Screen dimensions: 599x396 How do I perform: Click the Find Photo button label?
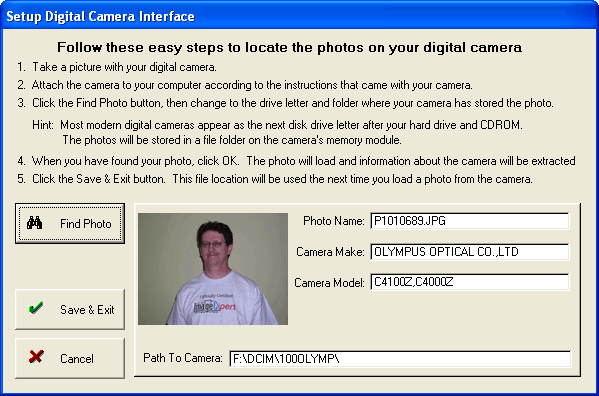(86, 224)
